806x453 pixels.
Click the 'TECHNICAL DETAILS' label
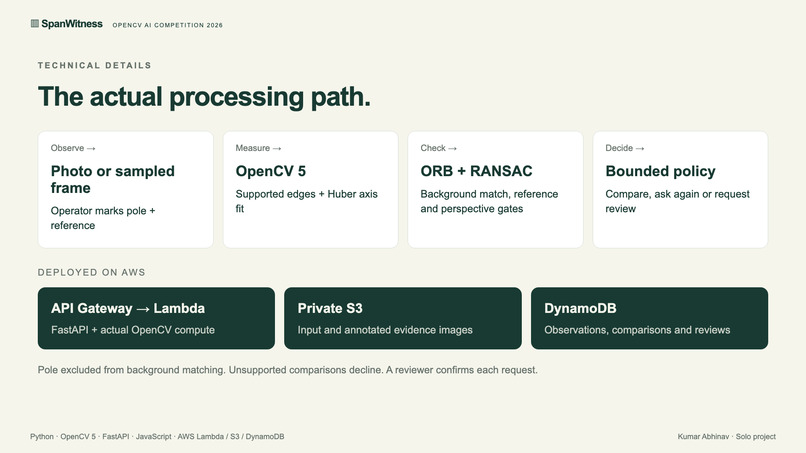click(x=95, y=65)
